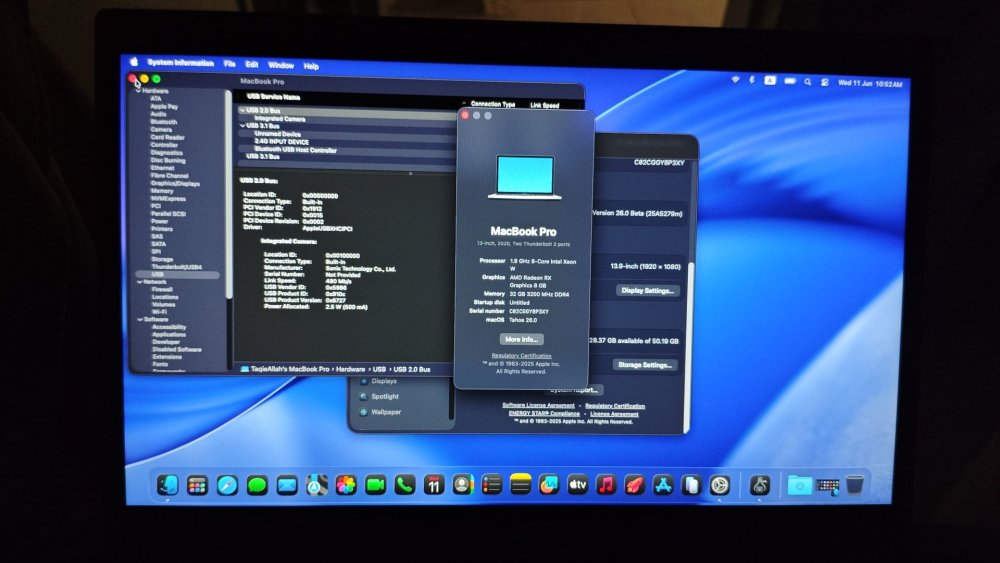Image resolution: width=1000 pixels, height=563 pixels.
Task: Click the System Information sidebar scrollbar
Action: pos(228,194)
